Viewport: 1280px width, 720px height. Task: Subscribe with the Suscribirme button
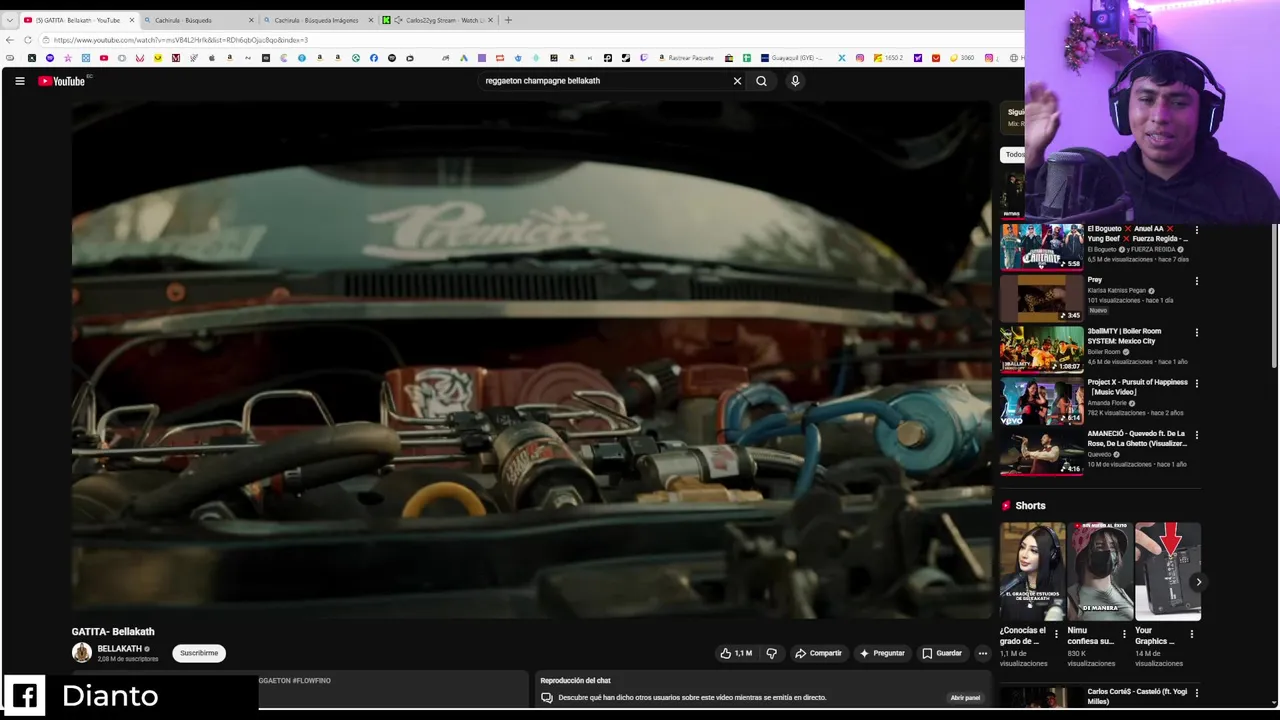click(x=199, y=653)
